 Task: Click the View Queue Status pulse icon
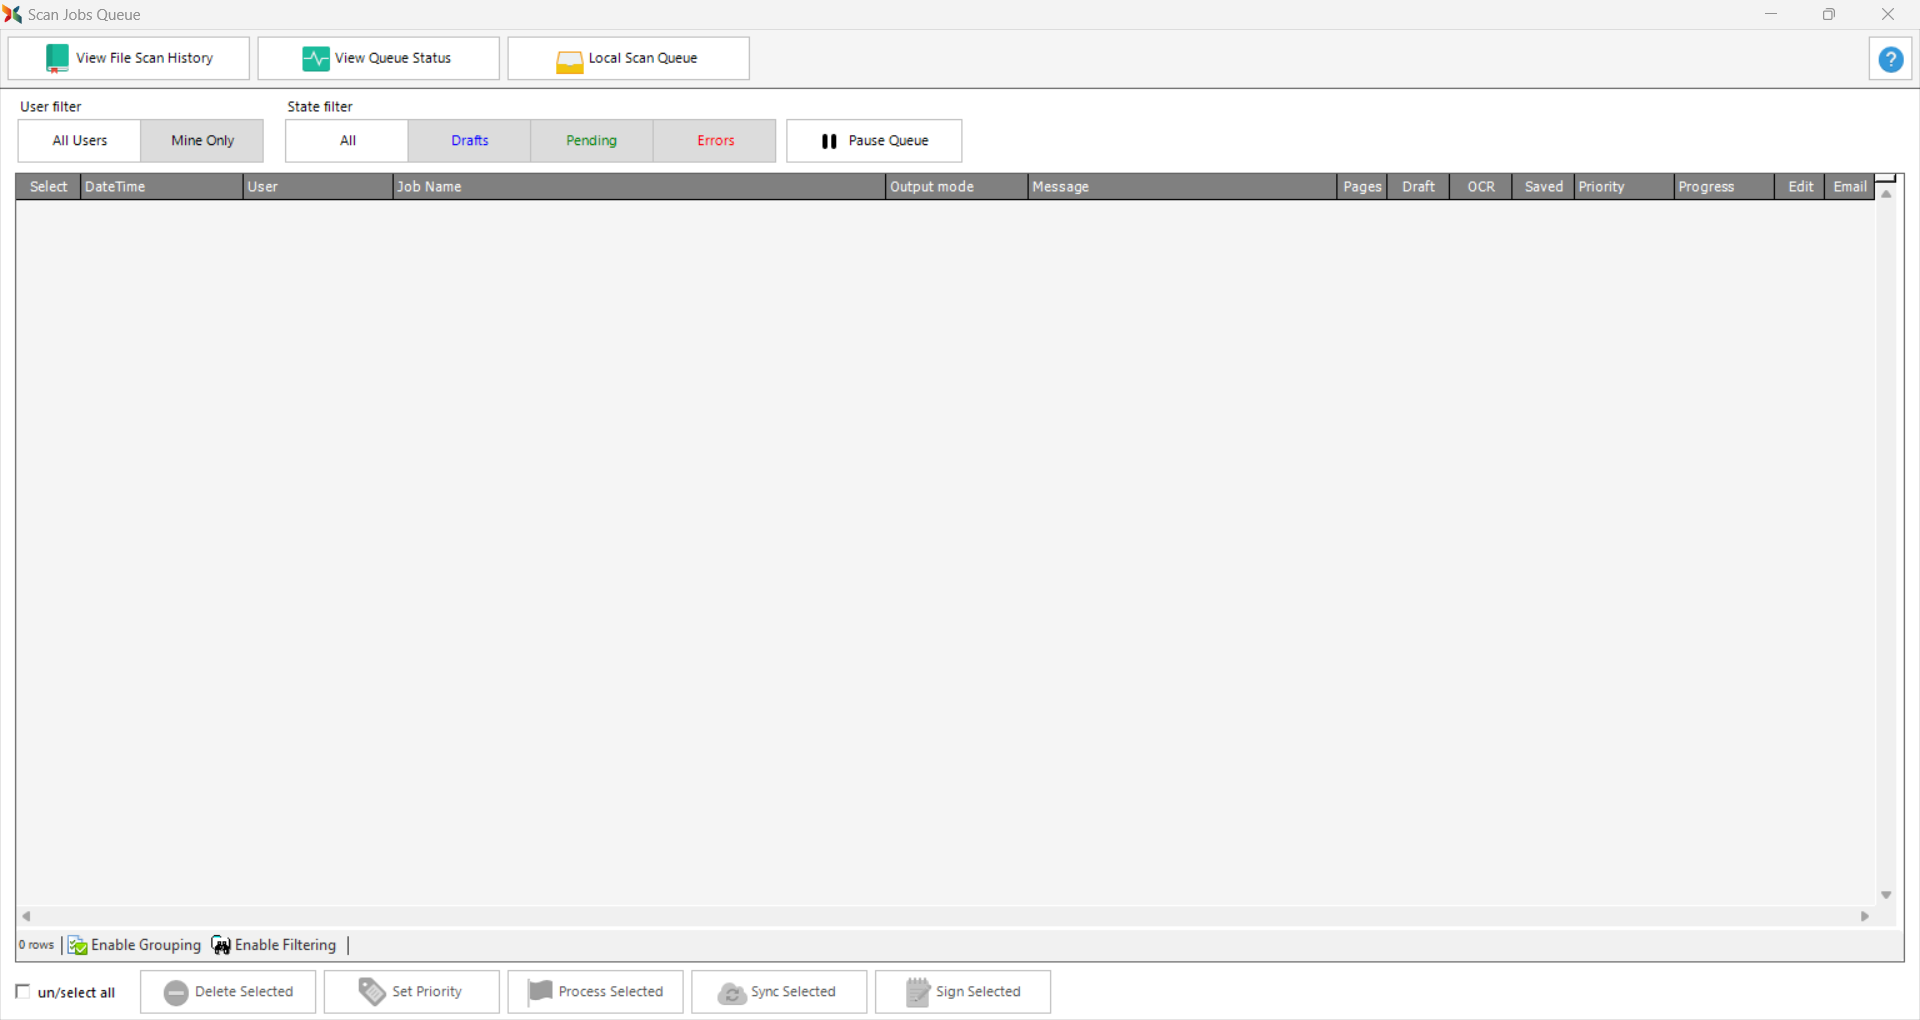(315, 59)
